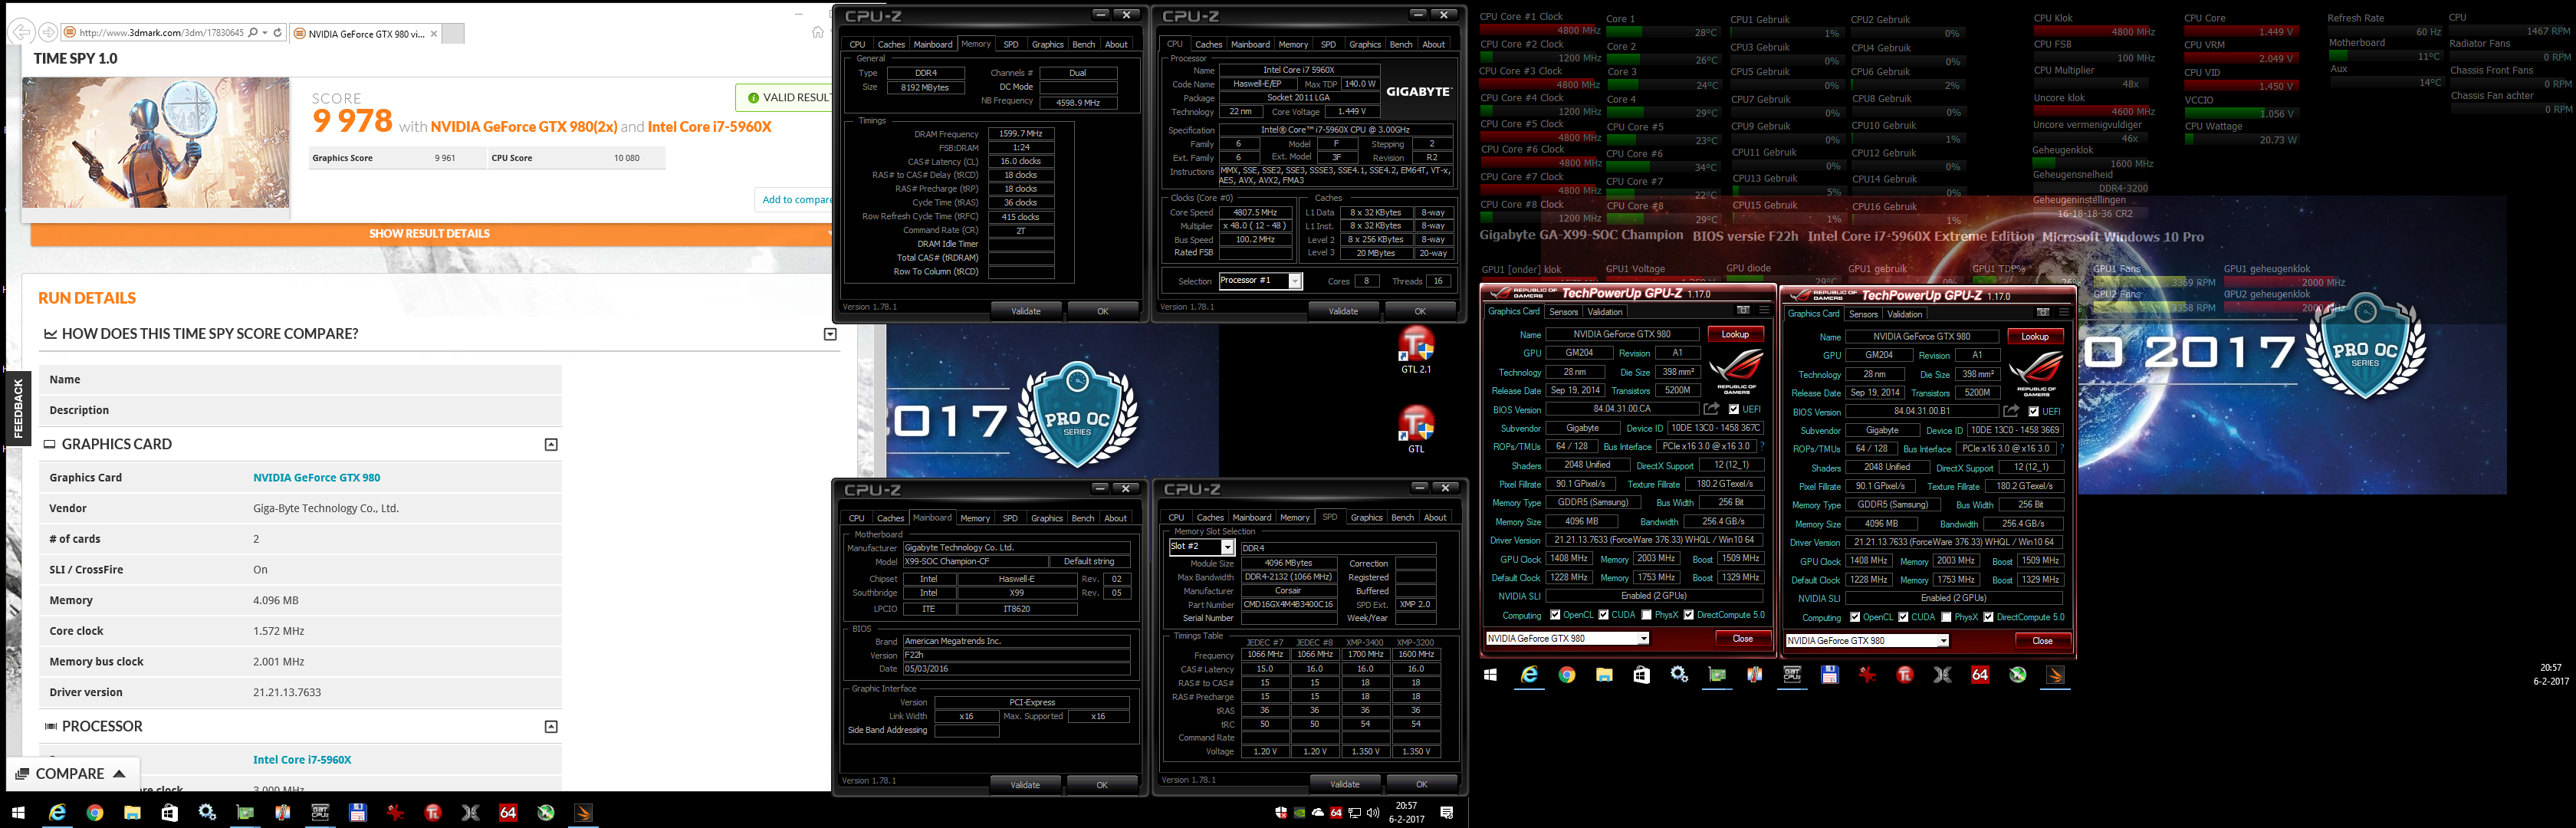This screenshot has width=2576, height=828.
Task: Open Intel Core i7-5960X link under Processor section
Action: 302,760
